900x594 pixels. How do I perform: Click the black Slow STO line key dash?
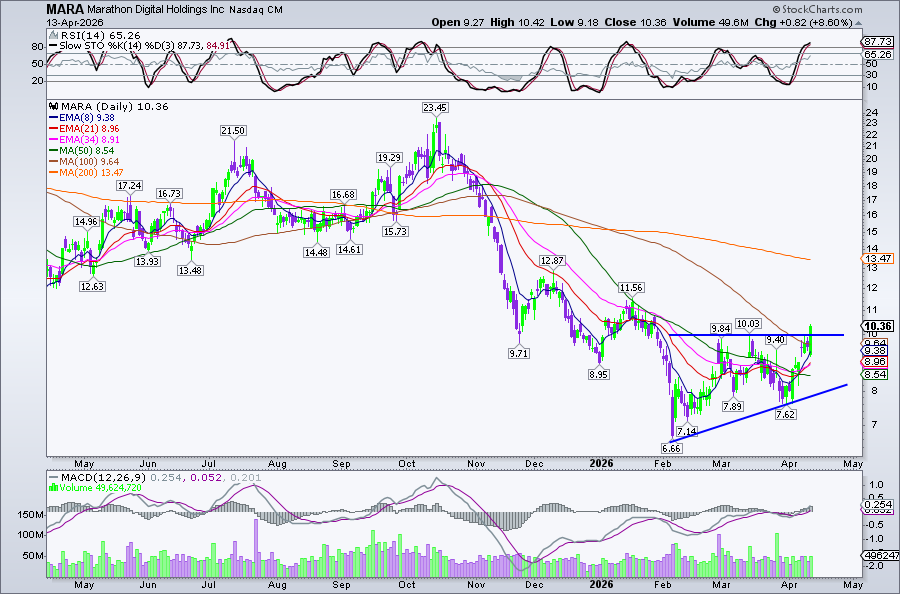[54, 46]
